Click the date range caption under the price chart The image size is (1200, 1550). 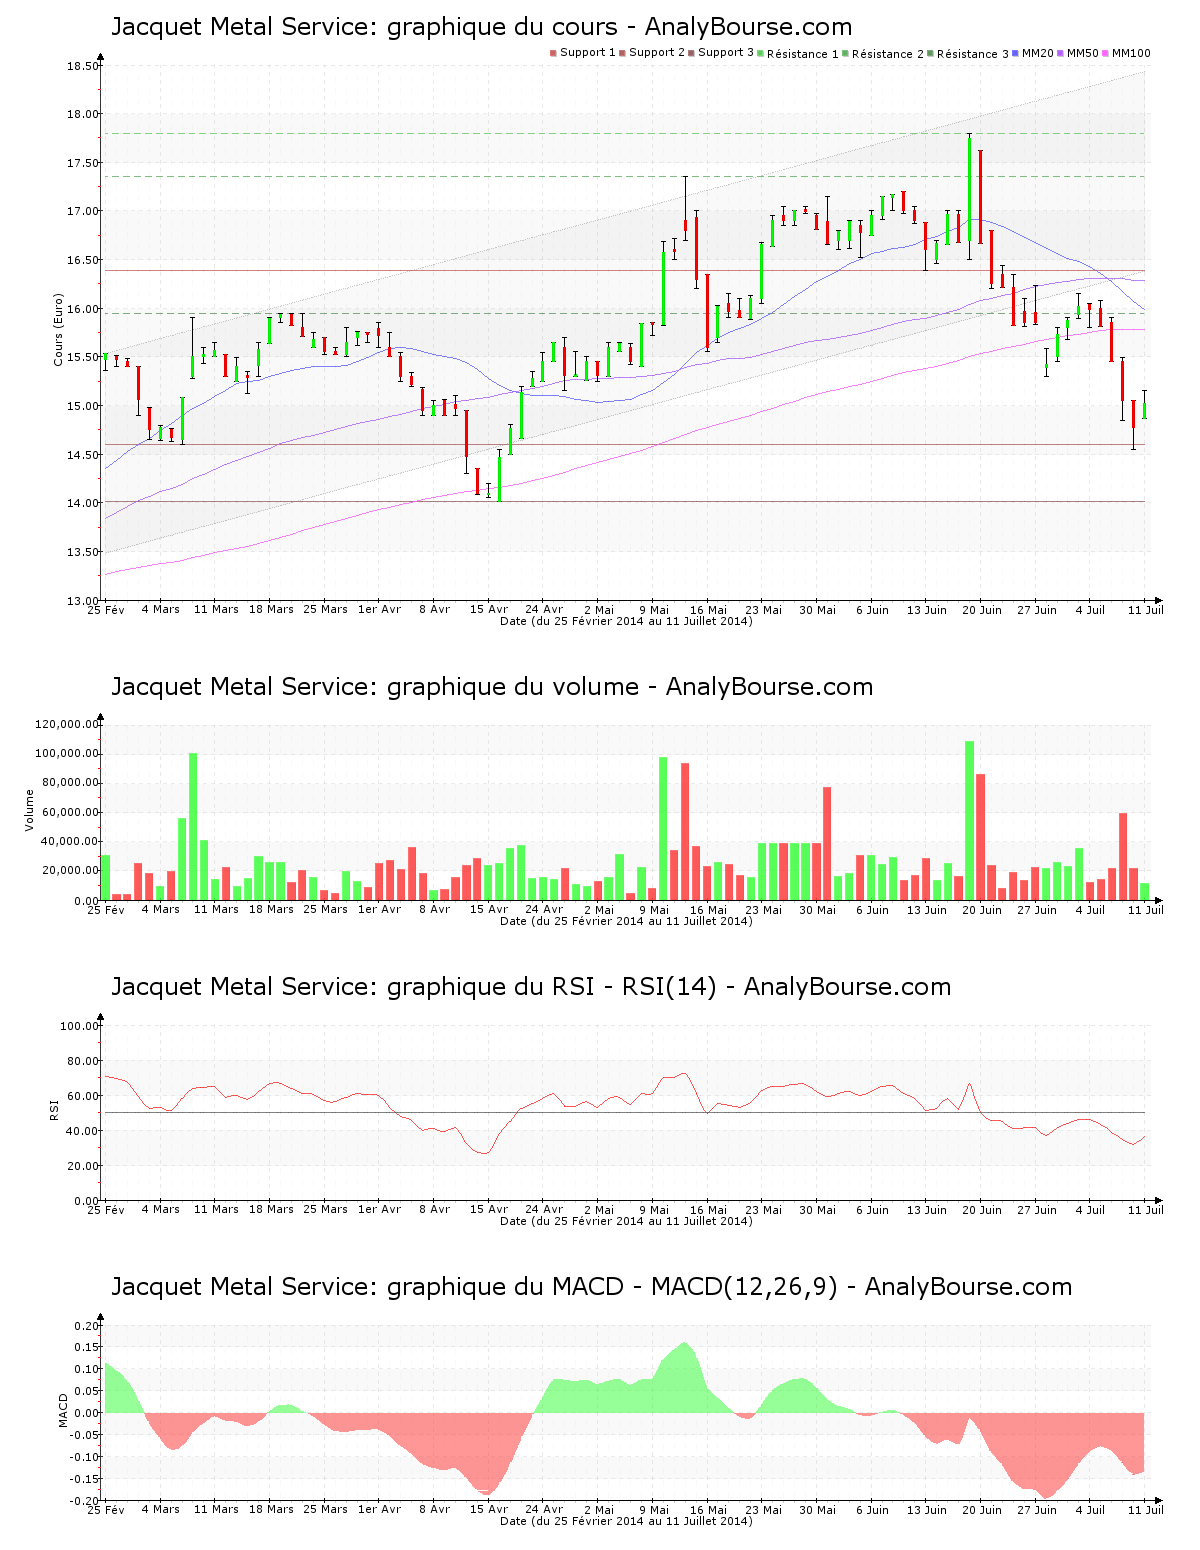click(627, 621)
